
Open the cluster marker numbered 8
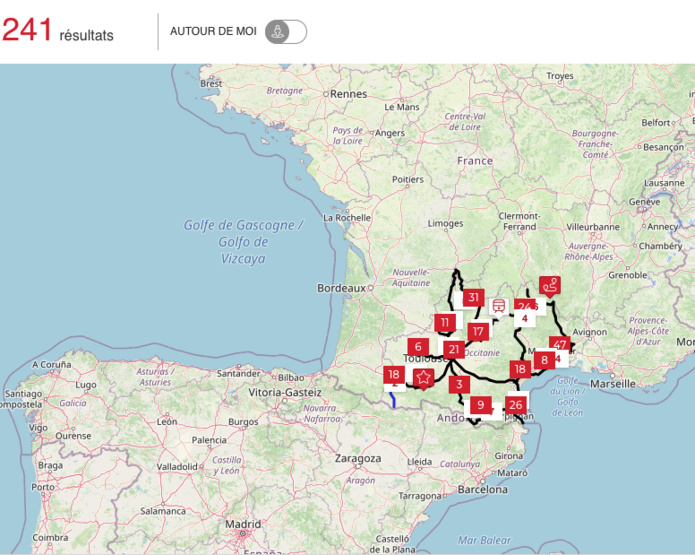point(544,360)
